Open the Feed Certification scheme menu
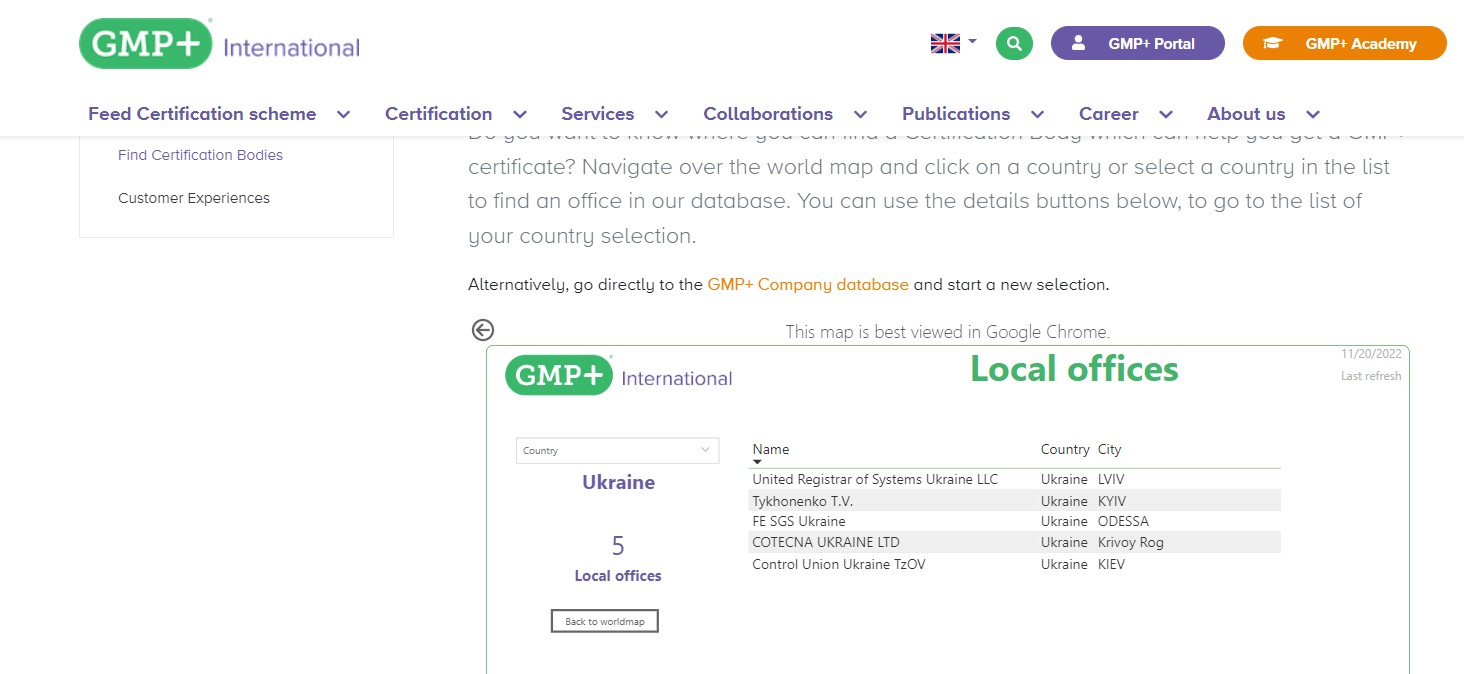 tap(202, 114)
